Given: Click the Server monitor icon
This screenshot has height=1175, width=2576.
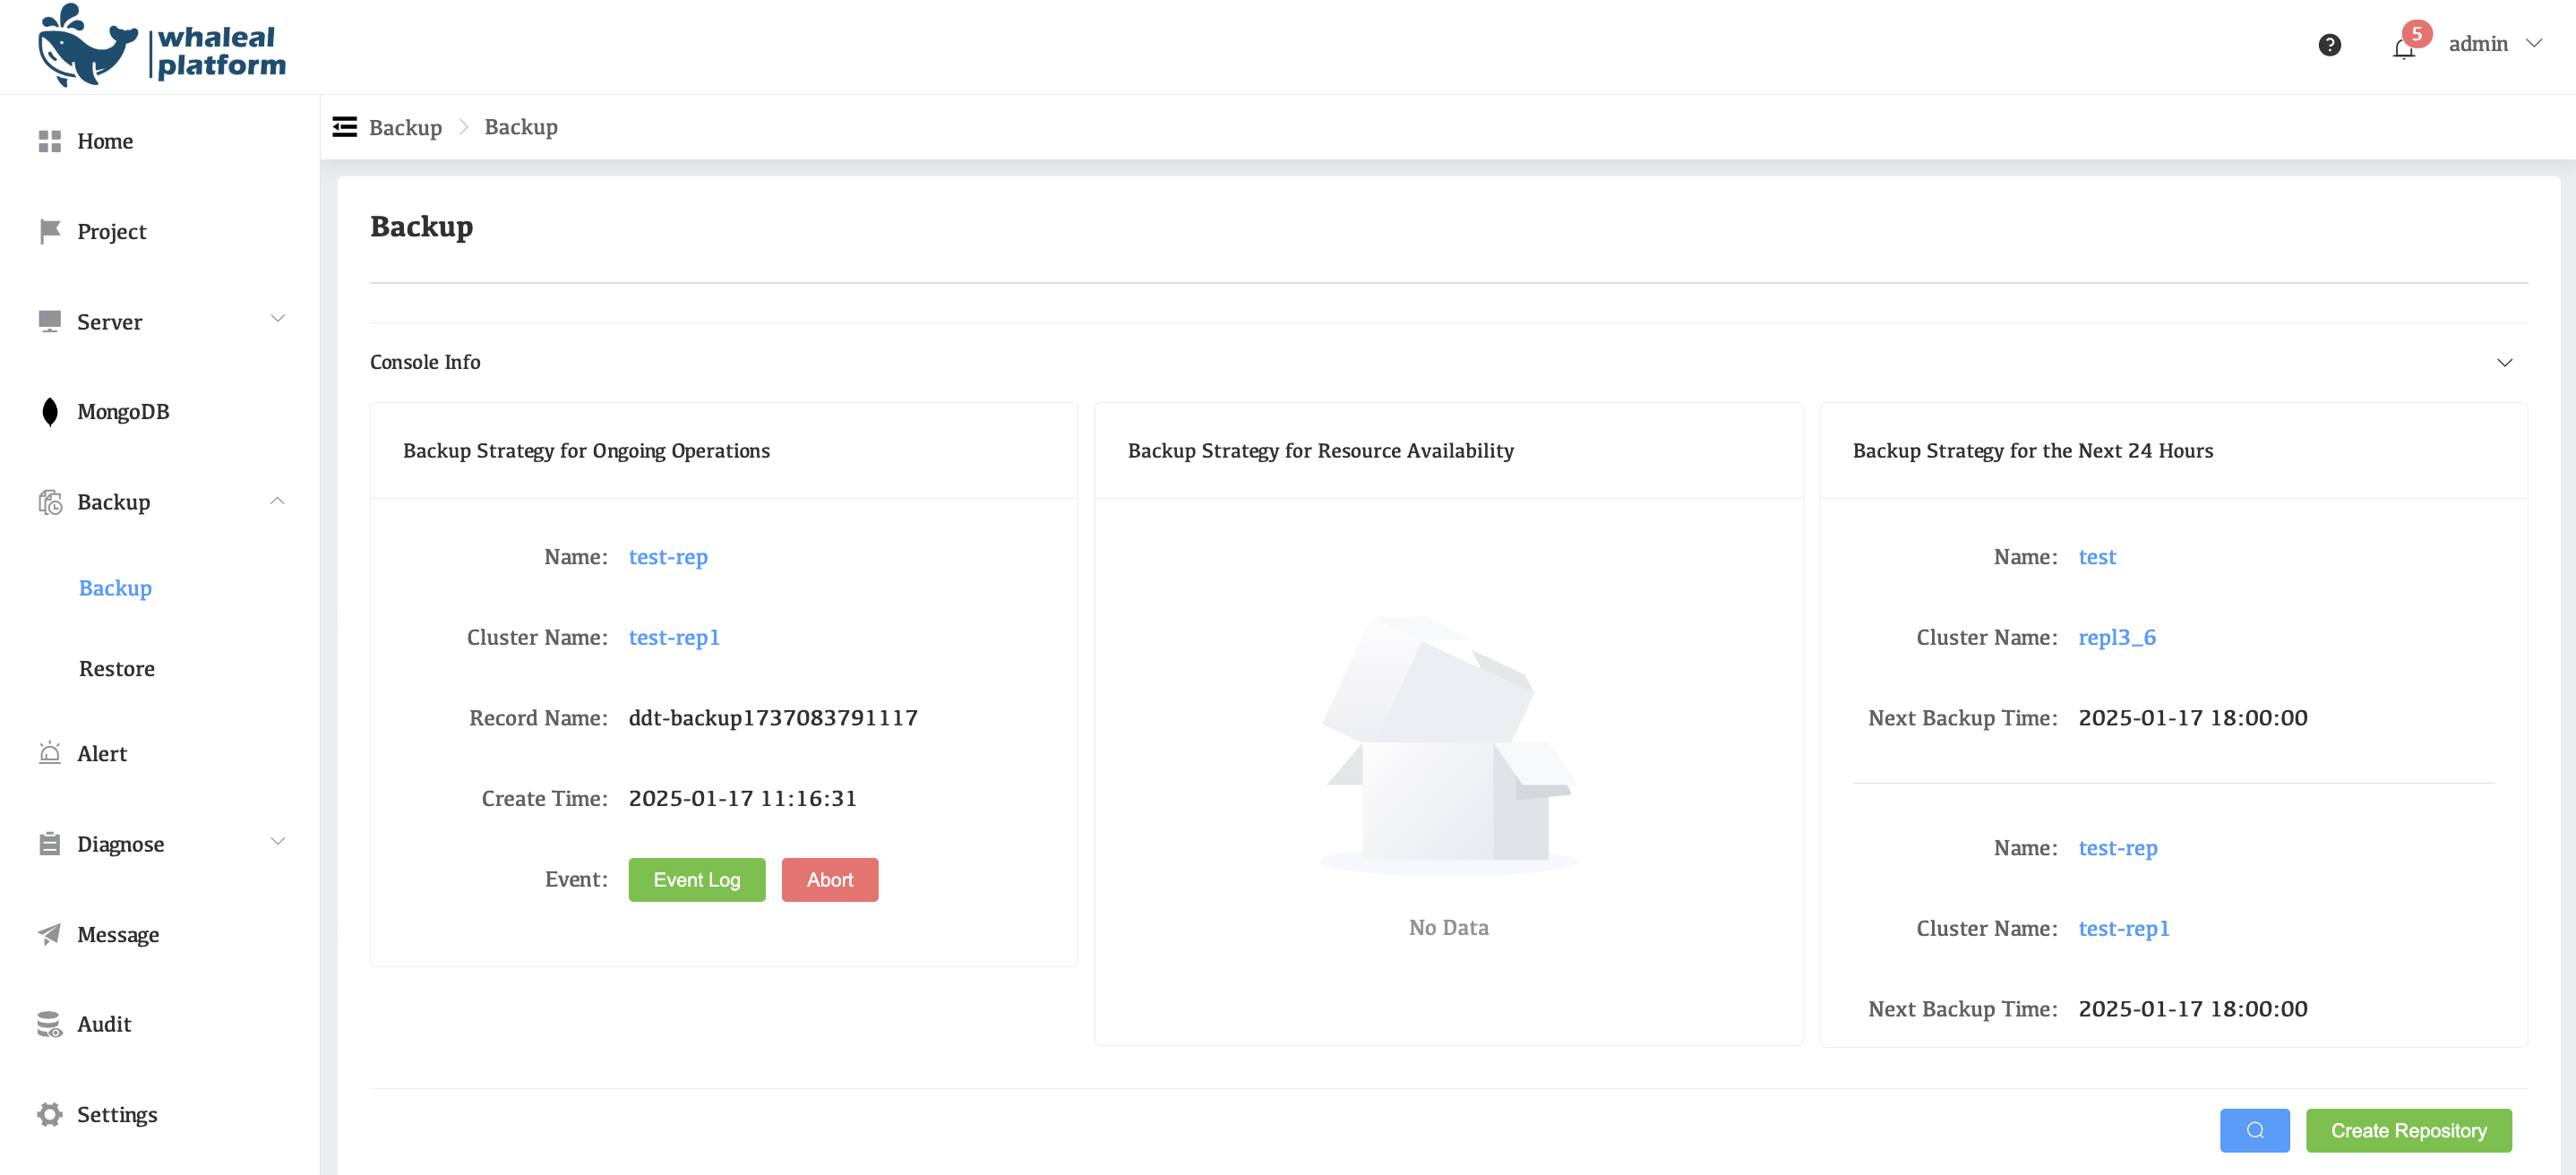Looking at the screenshot, I should pos(50,321).
